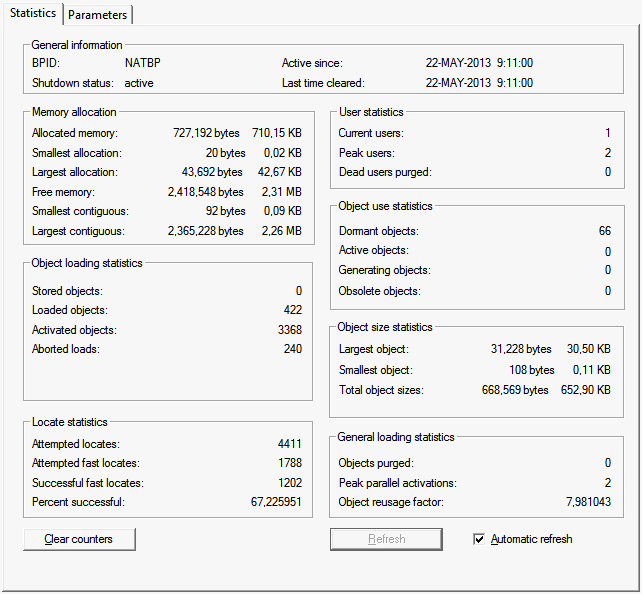Click the Loaded objects count 422

pos(291,311)
